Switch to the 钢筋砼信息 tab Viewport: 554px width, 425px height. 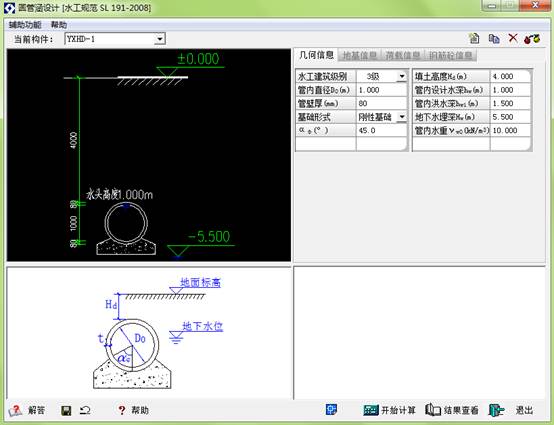click(x=450, y=55)
